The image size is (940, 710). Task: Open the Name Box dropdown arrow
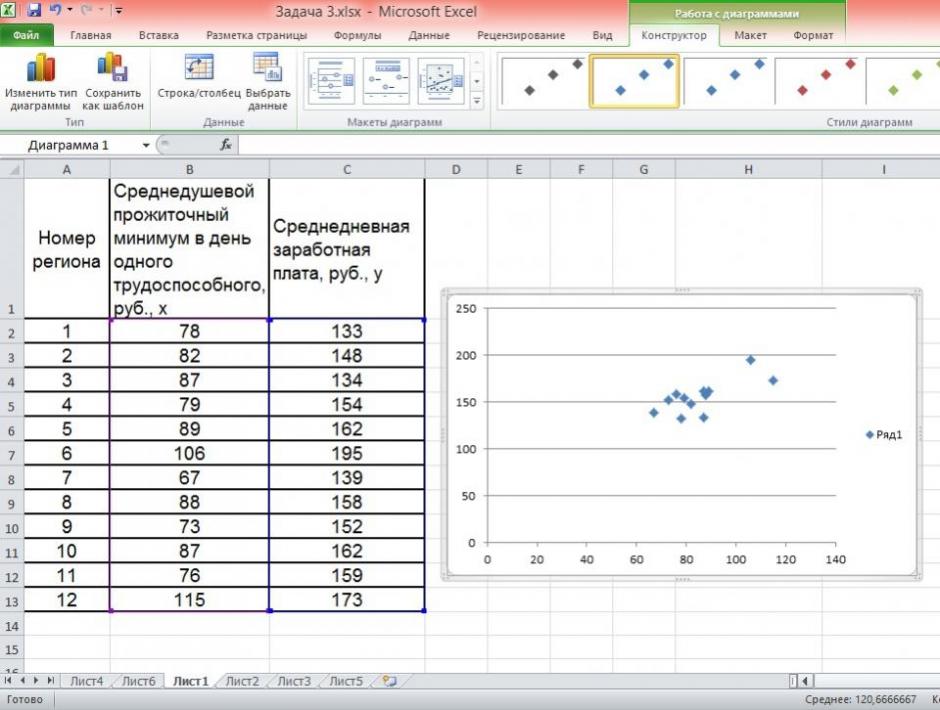146,145
